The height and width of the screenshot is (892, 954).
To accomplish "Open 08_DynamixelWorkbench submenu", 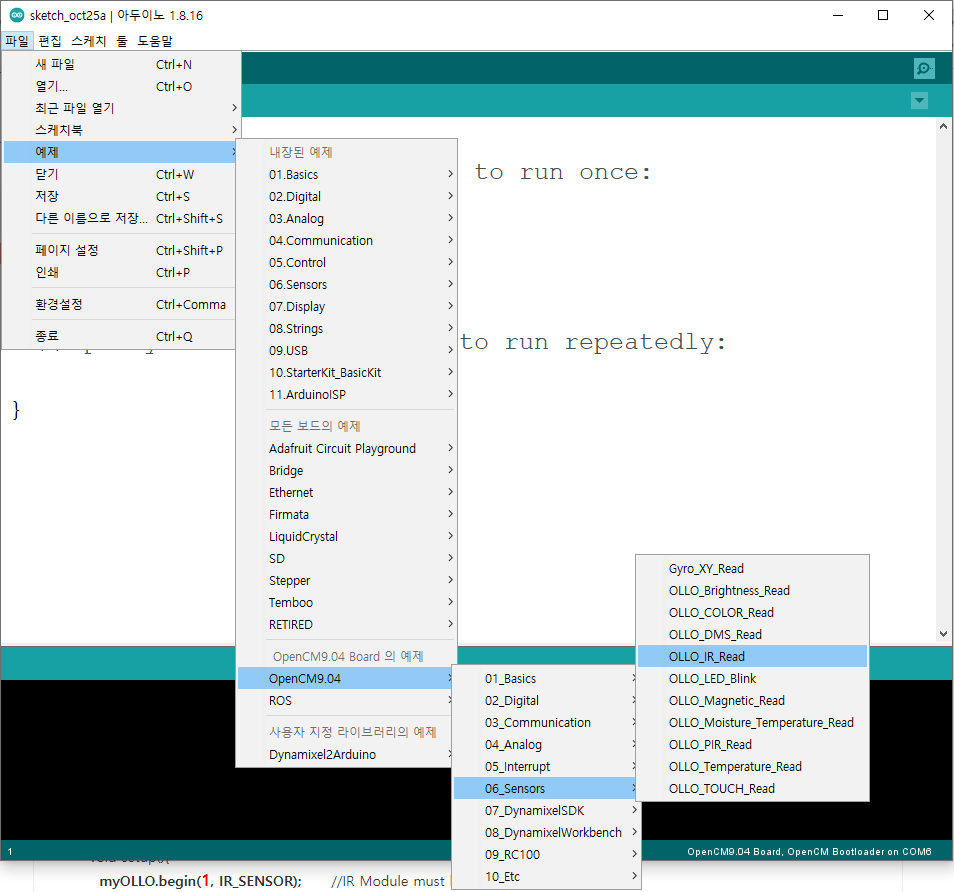I will 546,832.
